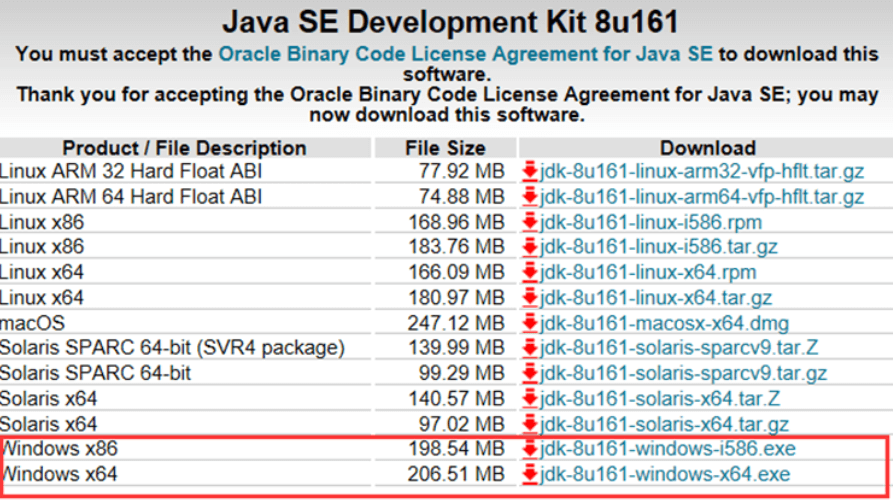The height and width of the screenshot is (503, 893).
Task: Click the 'Windows x86' product description
Action: coord(59,449)
